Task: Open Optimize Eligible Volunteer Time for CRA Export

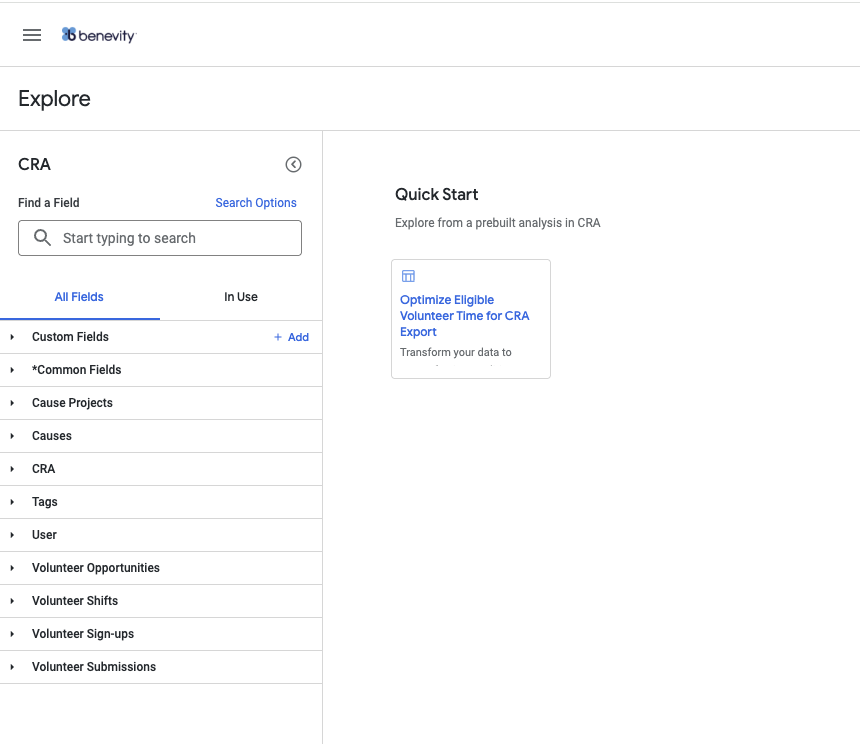Action: coord(464,316)
